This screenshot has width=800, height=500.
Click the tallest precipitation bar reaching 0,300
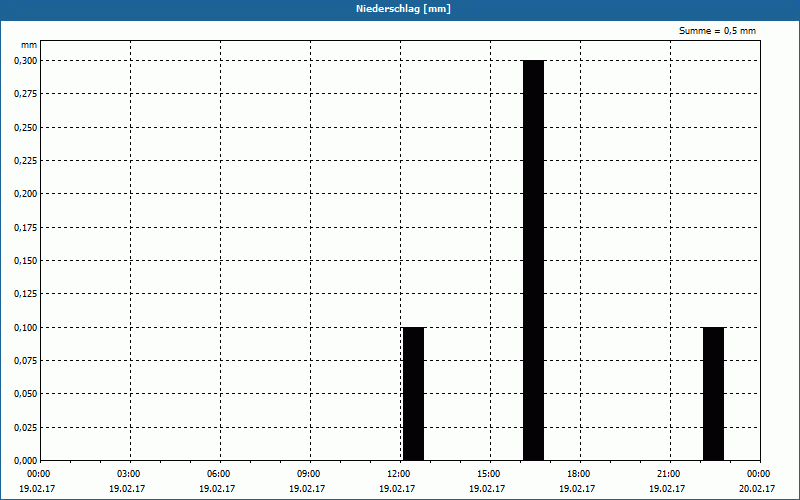534,260
